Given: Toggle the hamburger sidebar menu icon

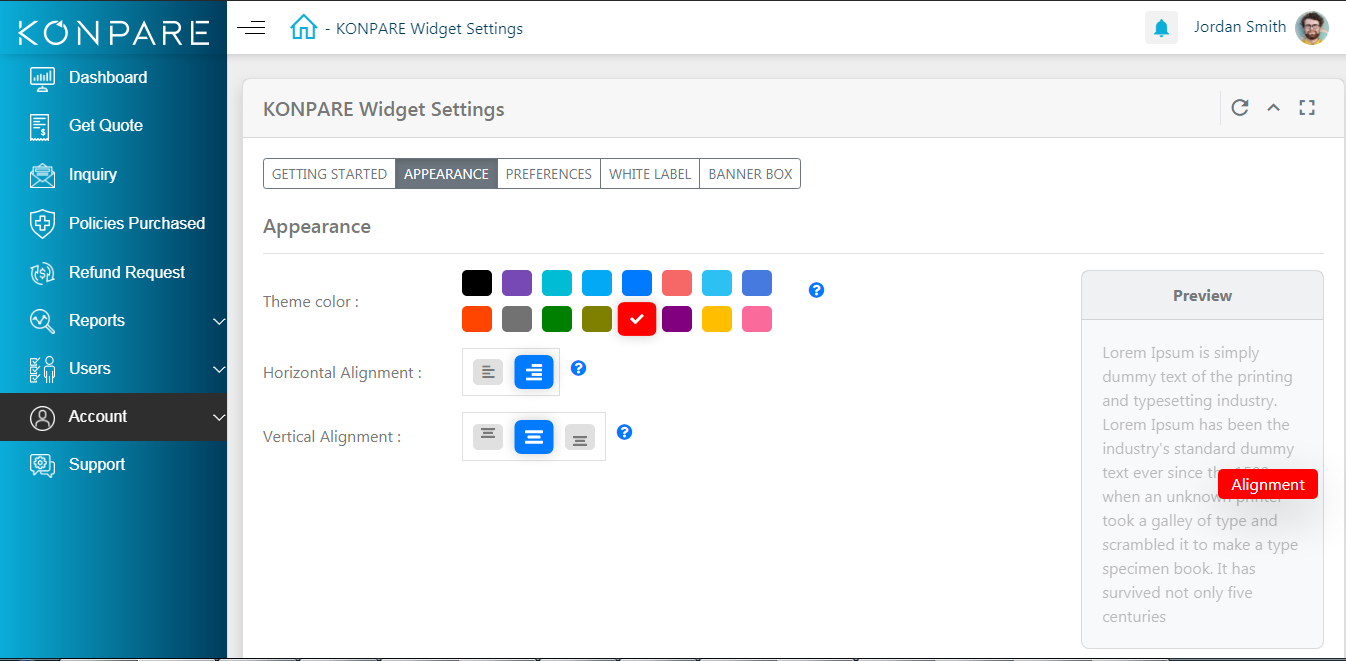Looking at the screenshot, I should (251, 27).
